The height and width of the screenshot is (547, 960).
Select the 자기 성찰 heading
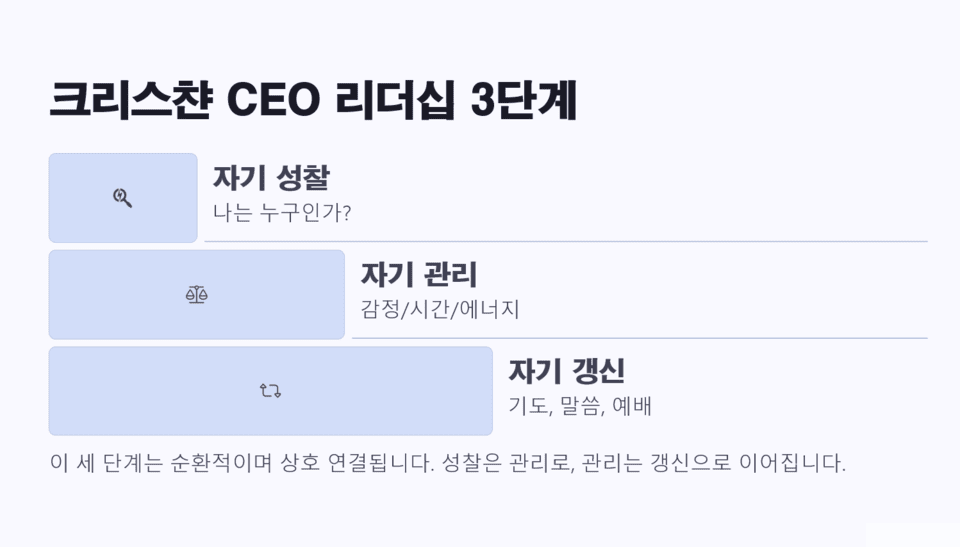coord(271,179)
